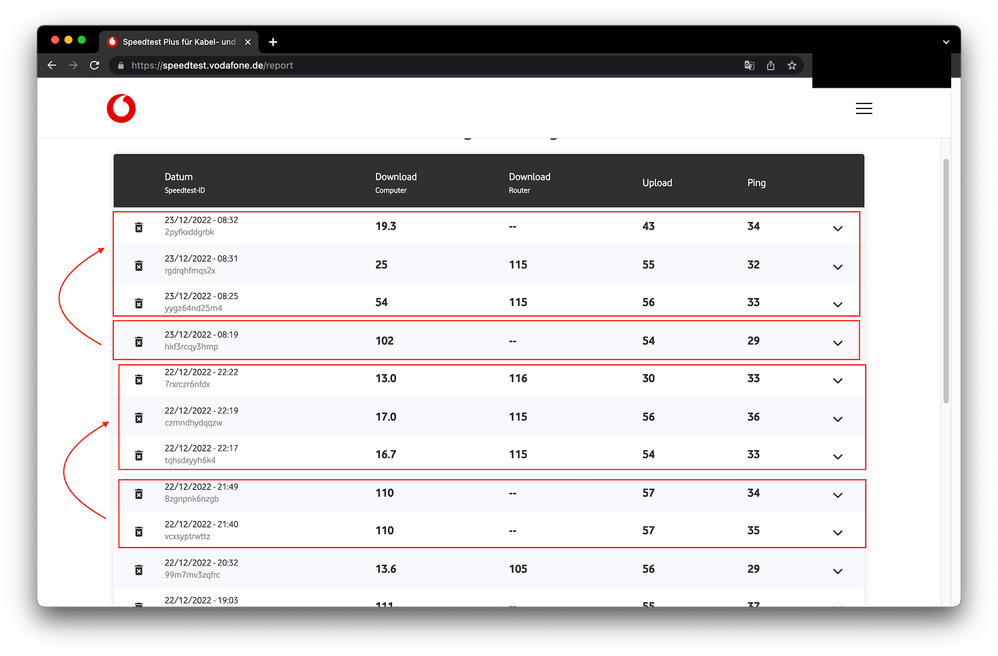Select the 16.7 download value

click(386, 454)
